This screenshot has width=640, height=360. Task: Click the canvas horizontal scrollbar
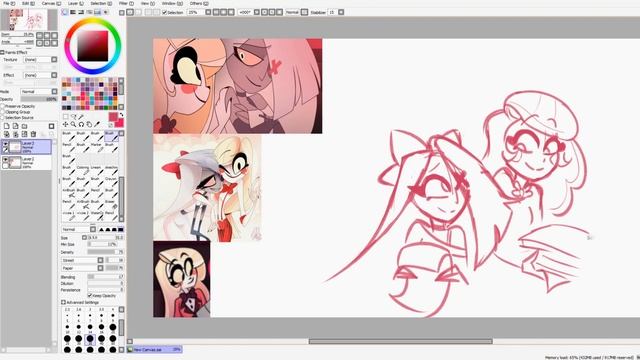[x=400, y=341]
